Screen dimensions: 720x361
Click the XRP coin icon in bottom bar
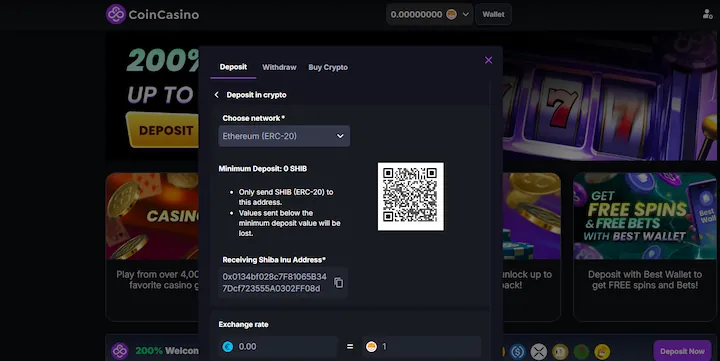coord(539,352)
